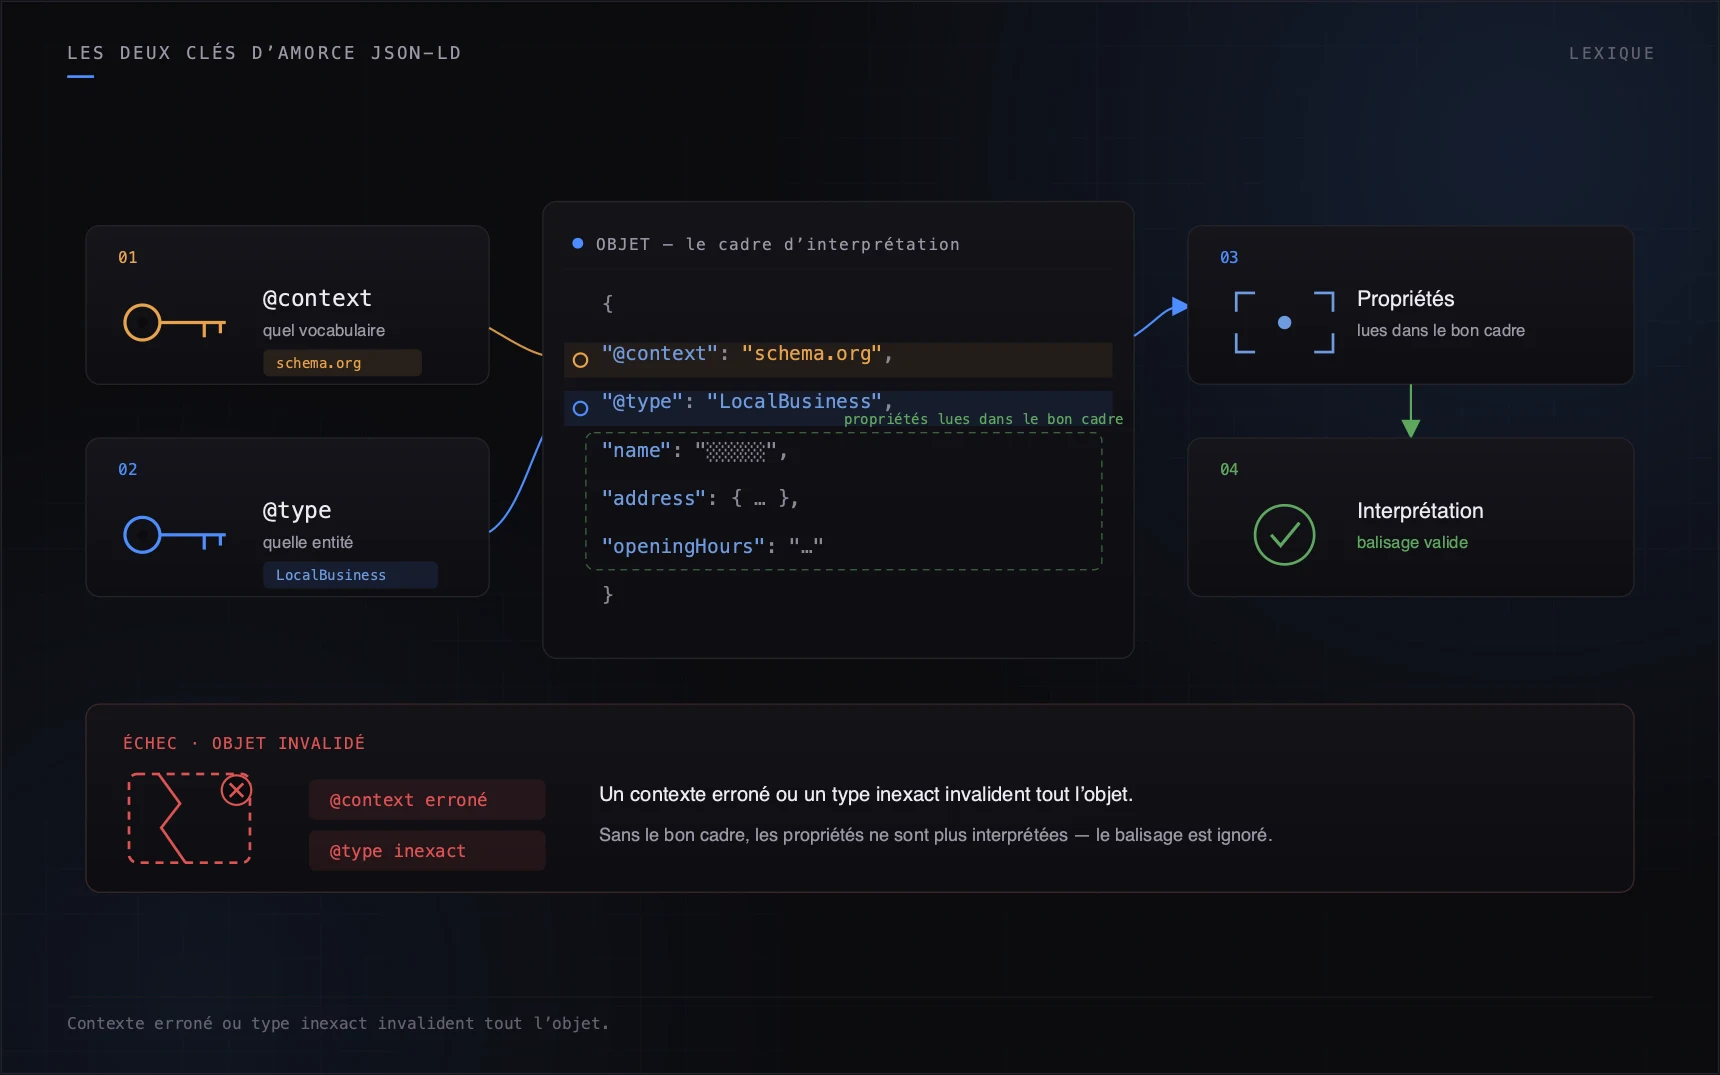Image resolution: width=1720 pixels, height=1075 pixels.
Task: Click the "openingHours" code line
Action: coord(712,546)
